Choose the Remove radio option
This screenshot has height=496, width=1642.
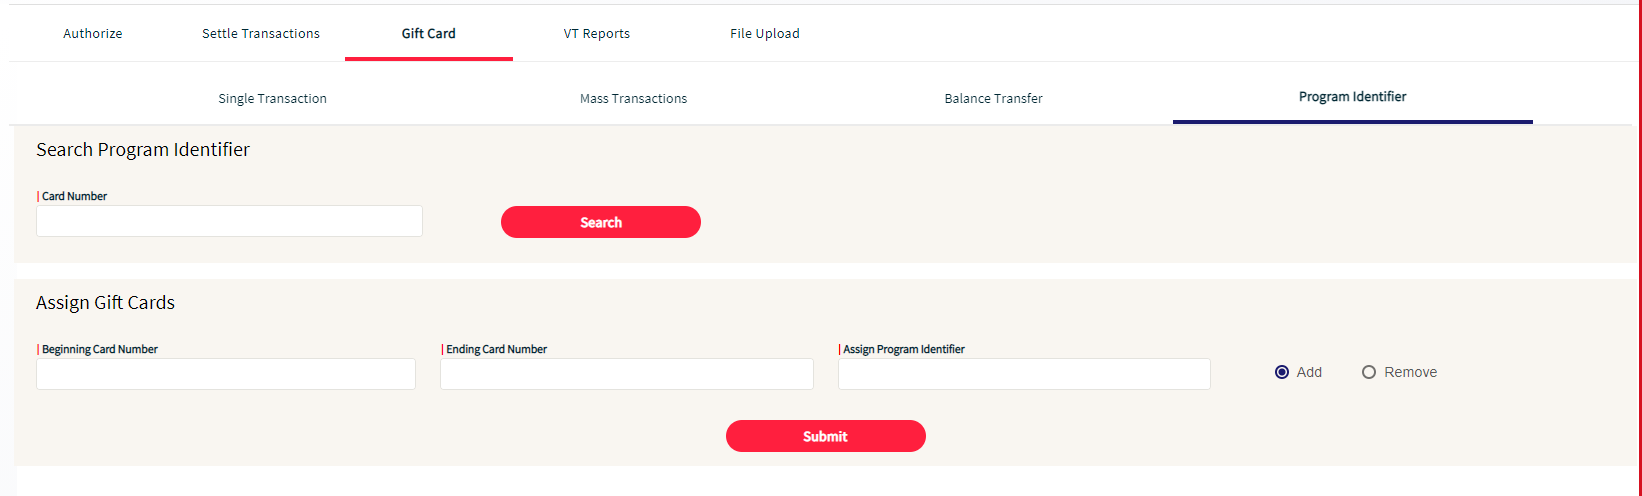[x=1369, y=372]
